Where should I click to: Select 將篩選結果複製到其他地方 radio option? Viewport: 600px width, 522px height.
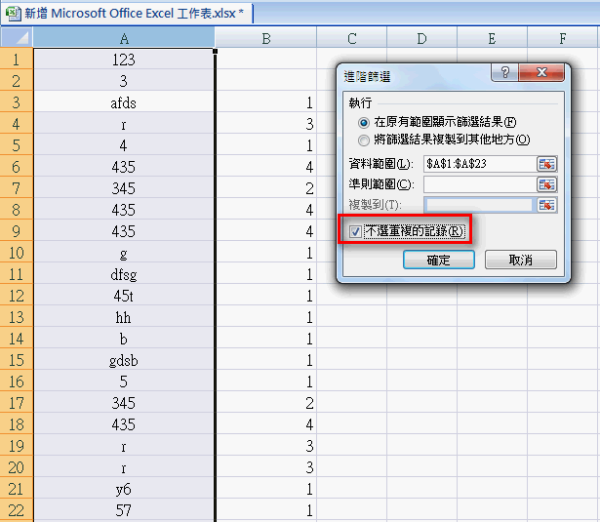364,140
